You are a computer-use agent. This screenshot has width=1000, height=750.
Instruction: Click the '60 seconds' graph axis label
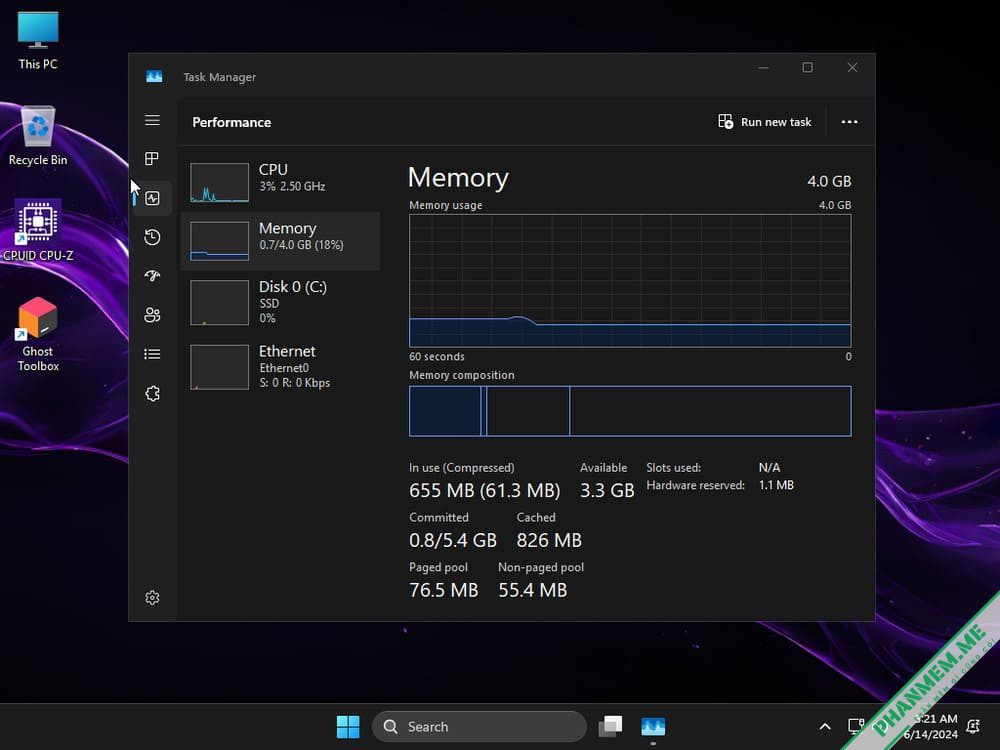point(437,357)
